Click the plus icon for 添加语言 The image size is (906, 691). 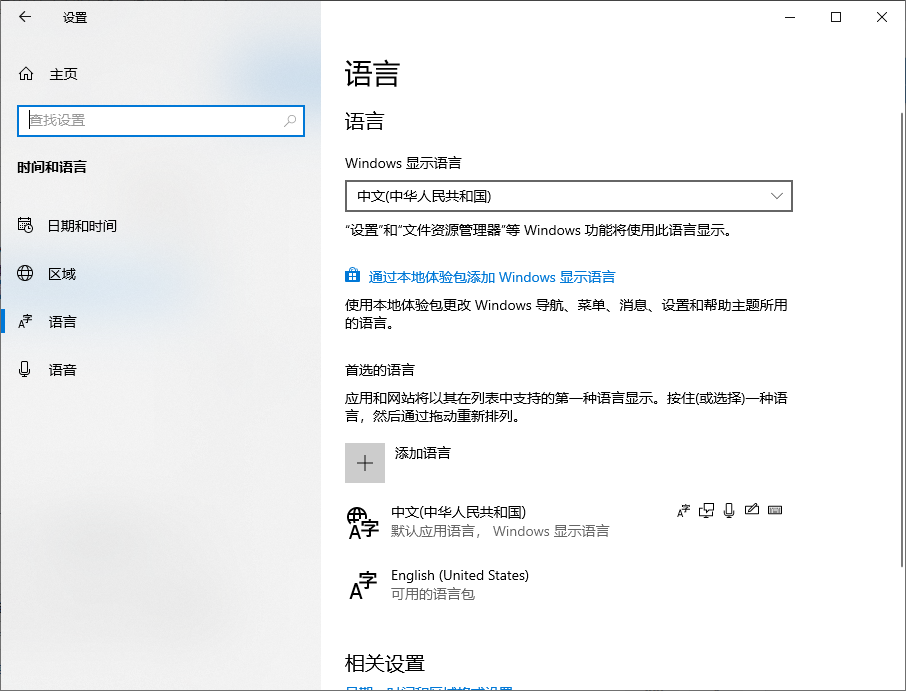[x=365, y=463]
